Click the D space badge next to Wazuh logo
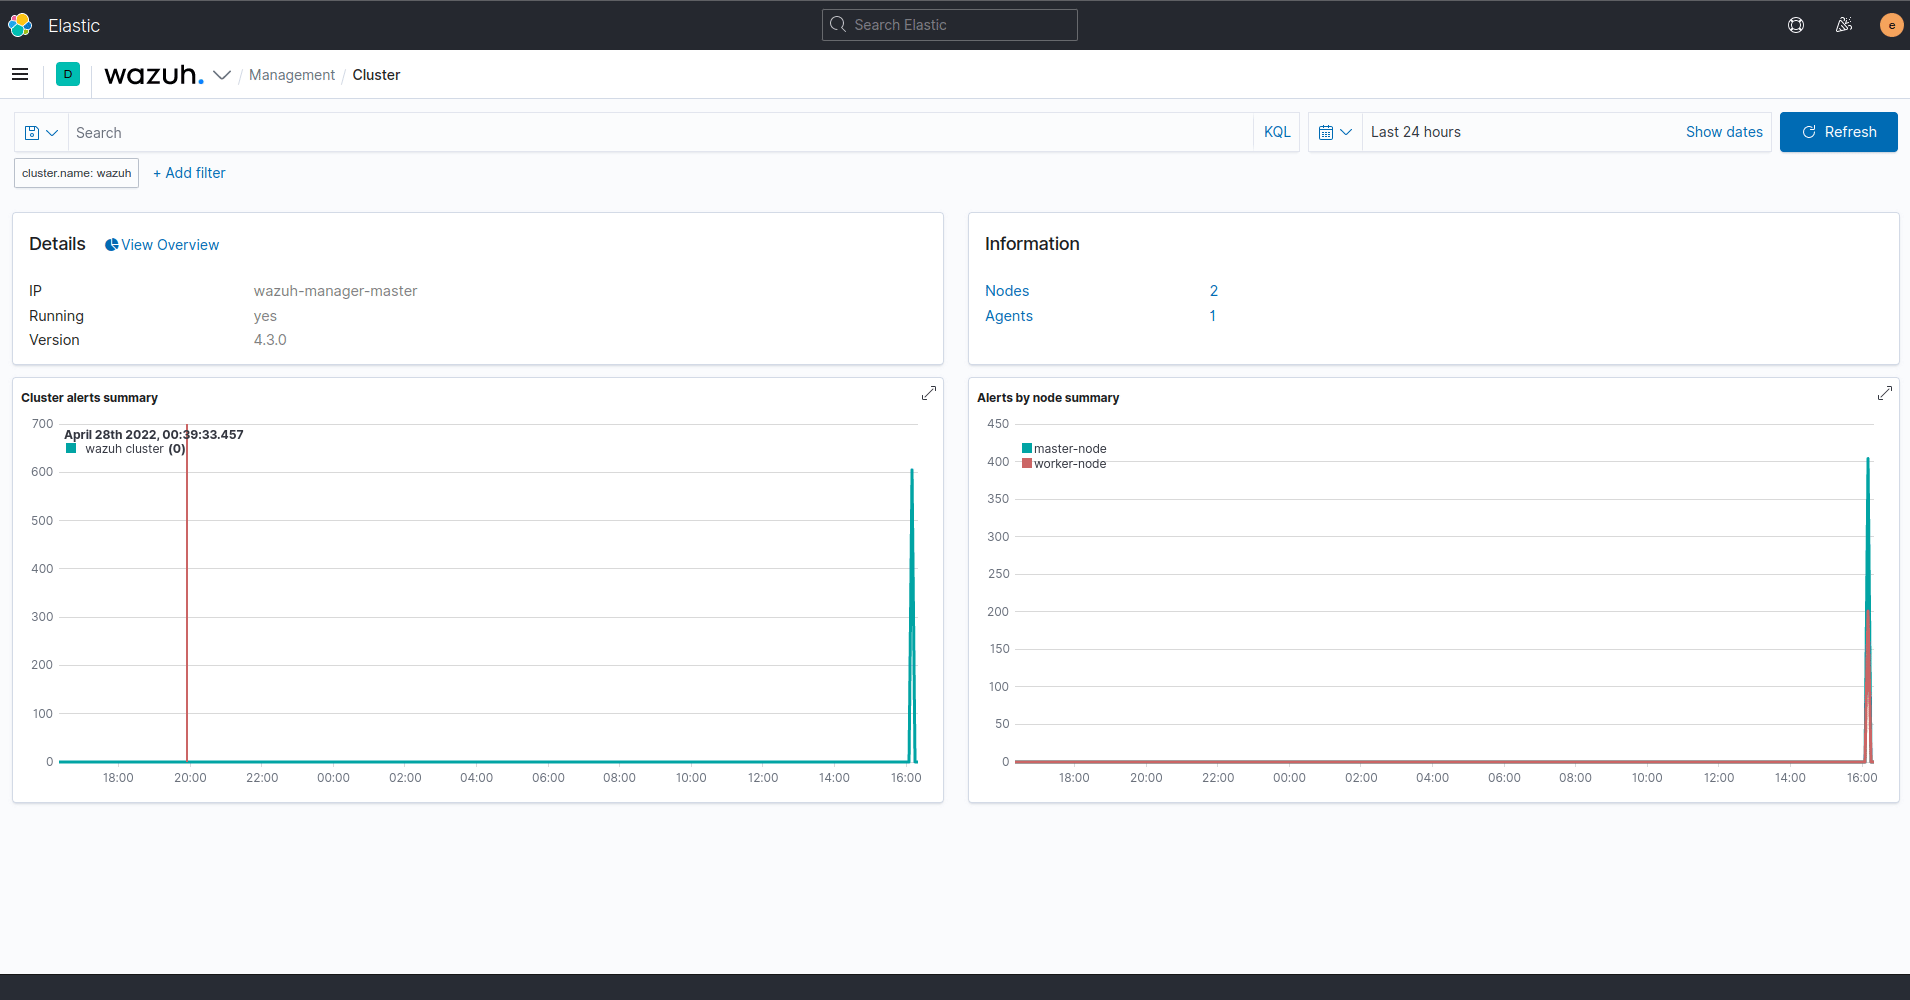The image size is (1910, 1000). 67,74
